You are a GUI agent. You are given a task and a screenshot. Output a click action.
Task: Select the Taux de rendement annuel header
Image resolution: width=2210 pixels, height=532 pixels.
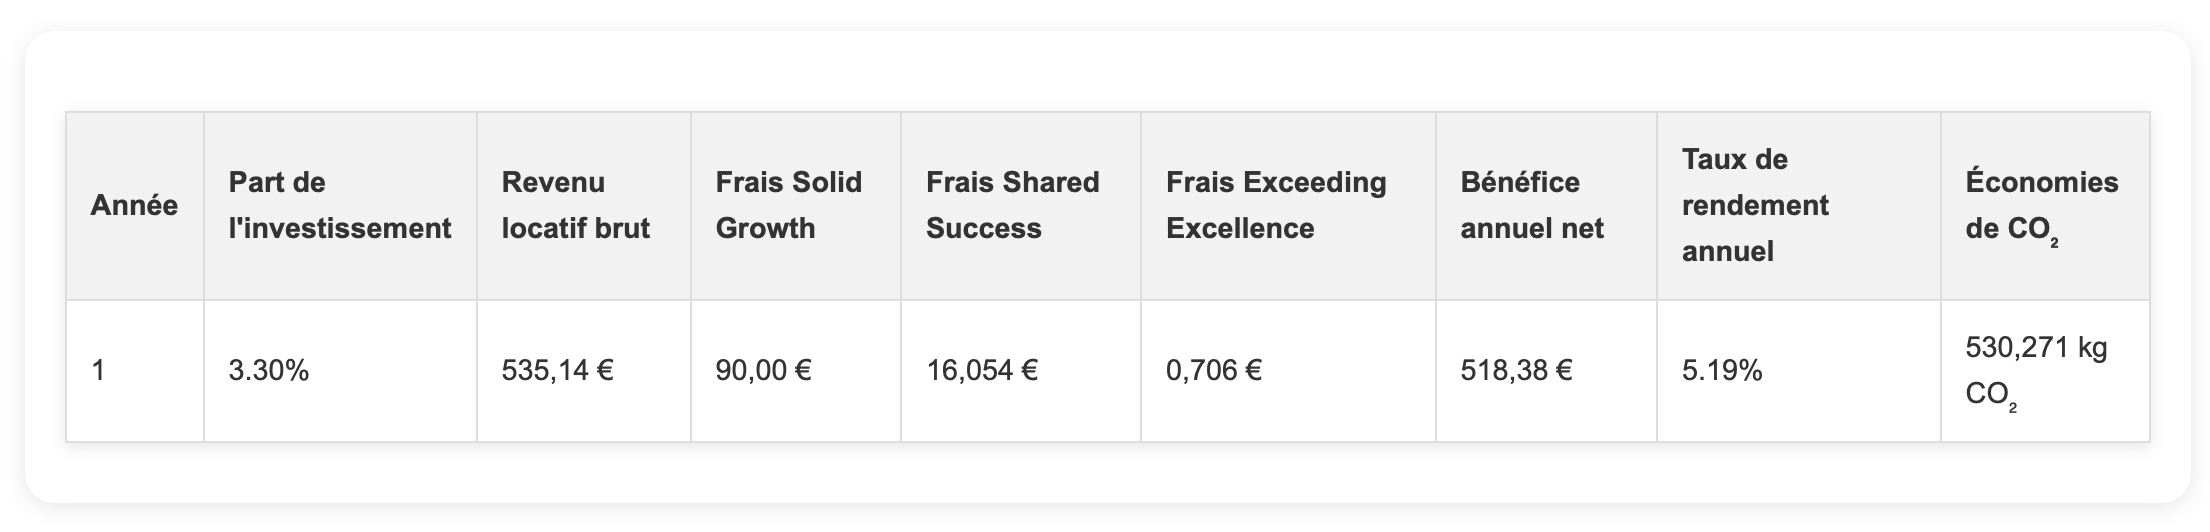(1755, 206)
